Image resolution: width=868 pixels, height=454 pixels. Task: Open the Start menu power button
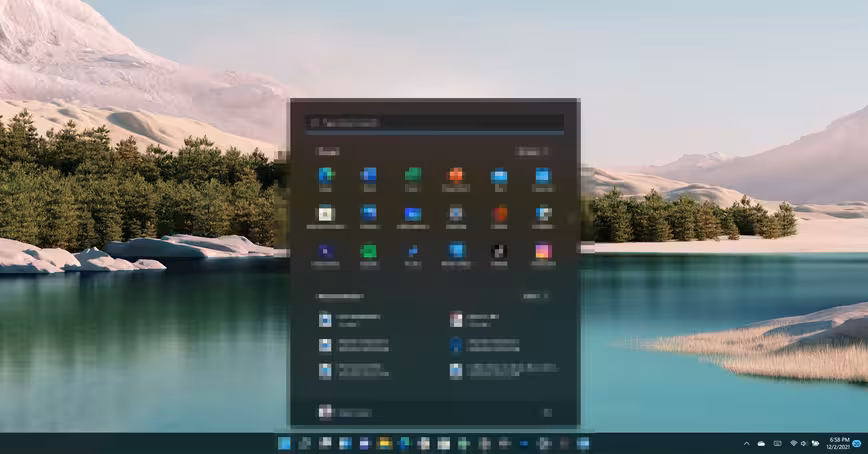point(547,412)
